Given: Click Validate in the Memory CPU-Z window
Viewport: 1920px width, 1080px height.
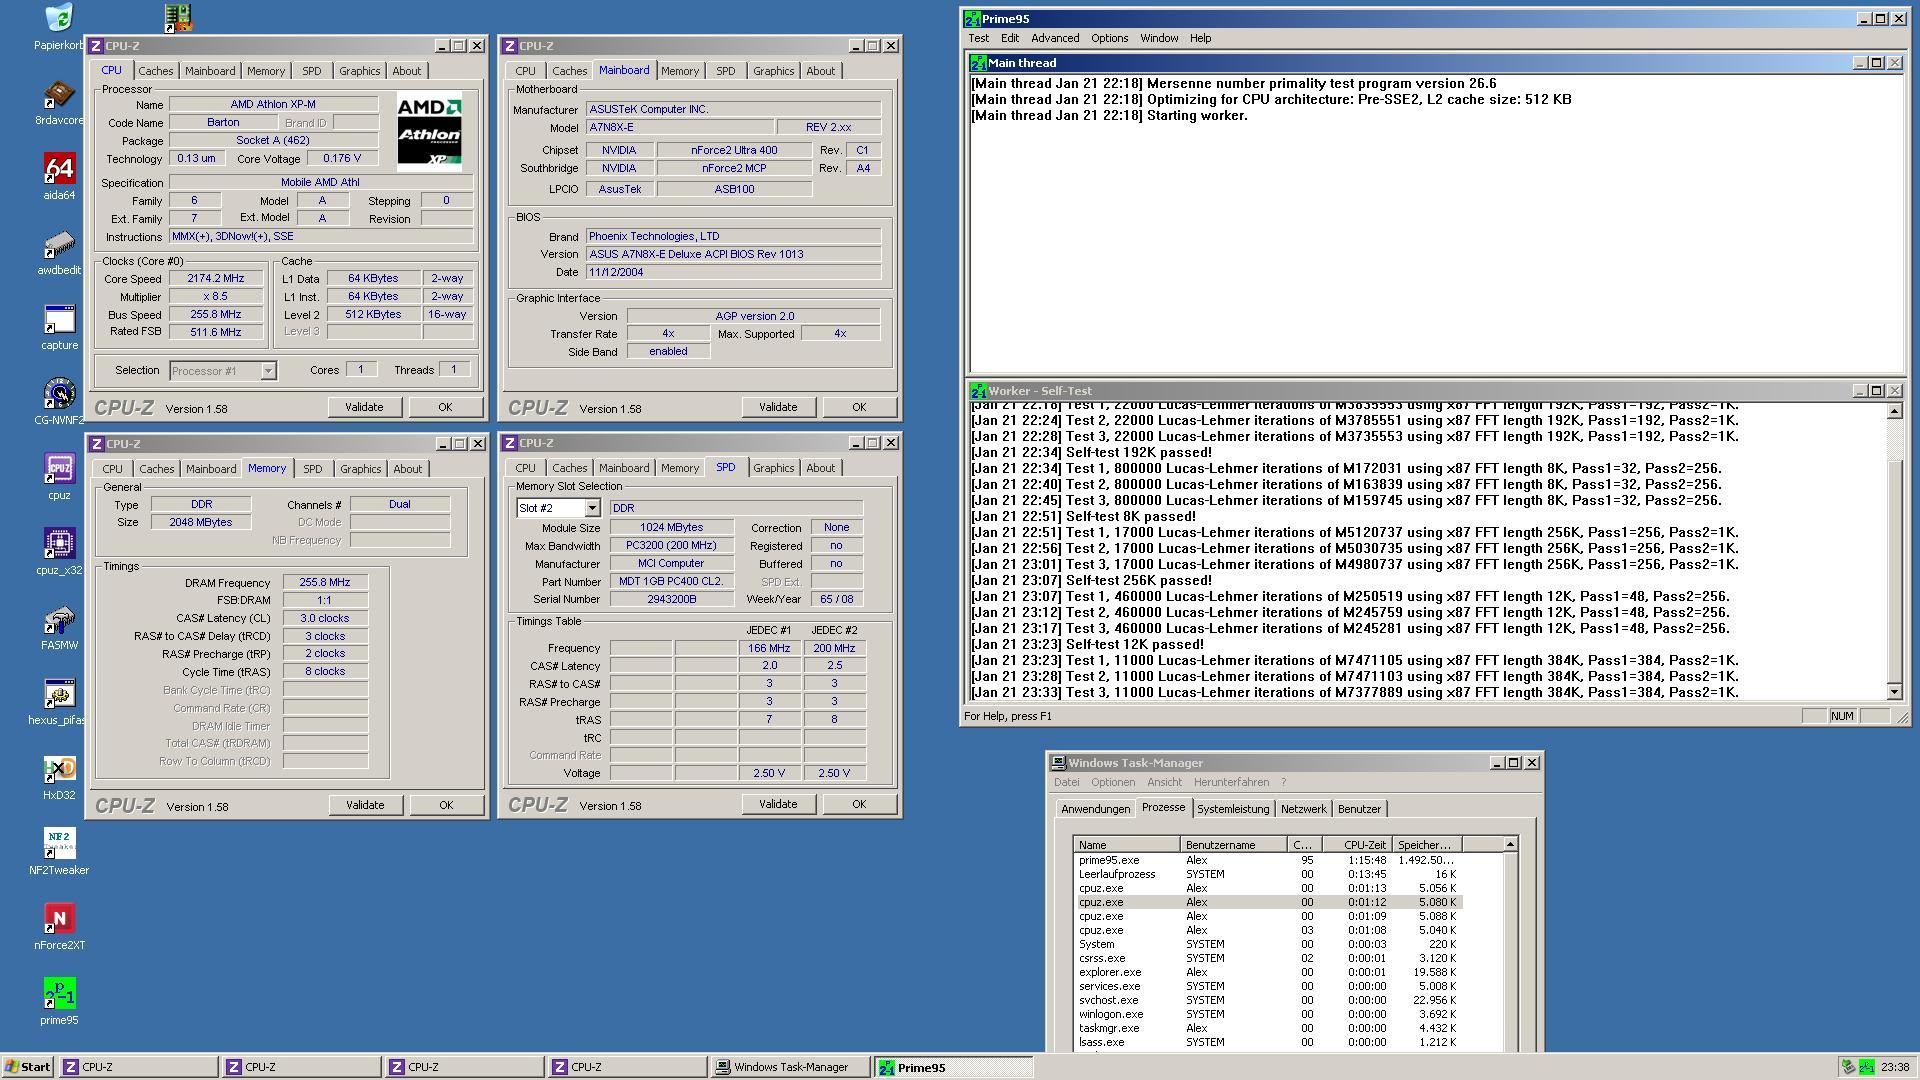Looking at the screenshot, I should pyautogui.click(x=365, y=805).
